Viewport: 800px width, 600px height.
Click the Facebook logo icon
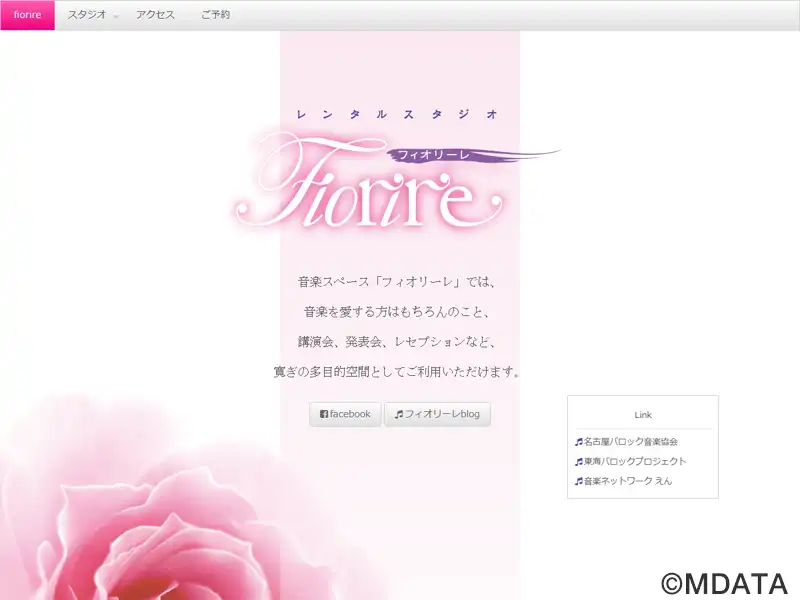coord(323,414)
